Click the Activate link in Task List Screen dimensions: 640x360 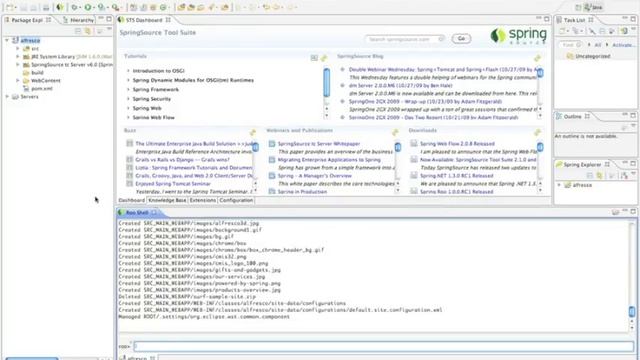coord(623,45)
